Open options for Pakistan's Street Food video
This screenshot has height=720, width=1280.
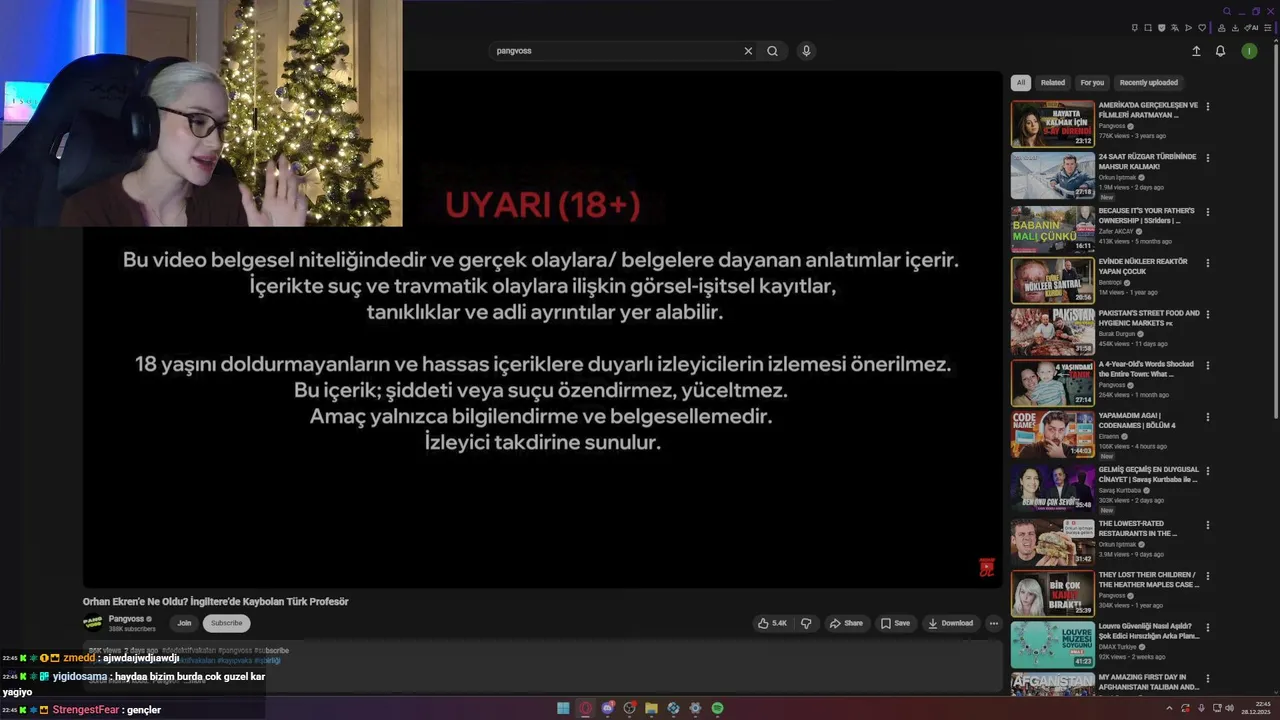pos(1208,314)
